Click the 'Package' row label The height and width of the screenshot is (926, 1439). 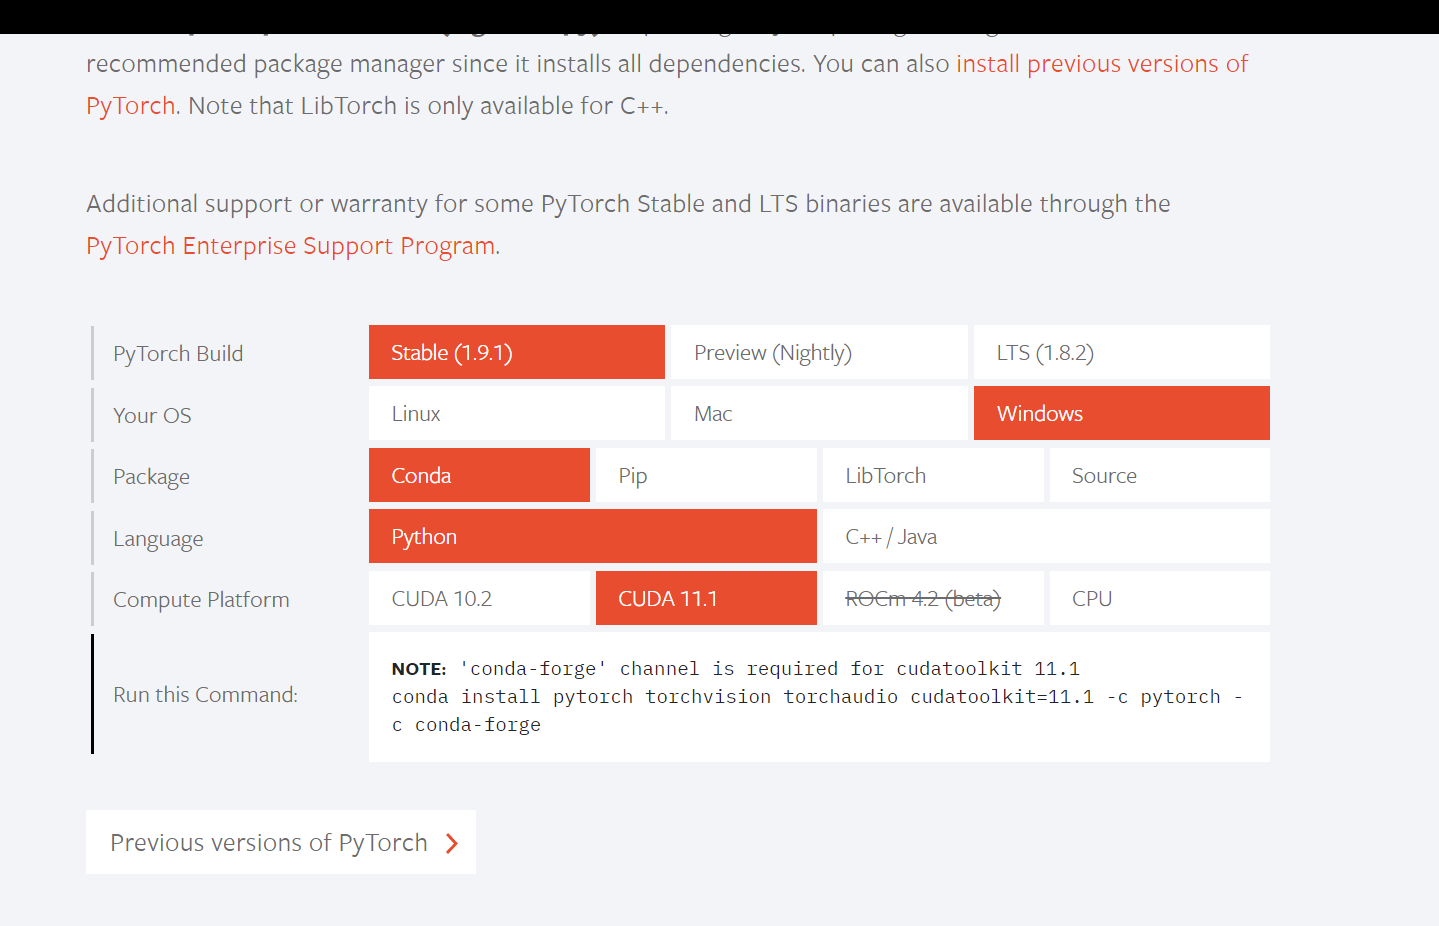tap(151, 477)
